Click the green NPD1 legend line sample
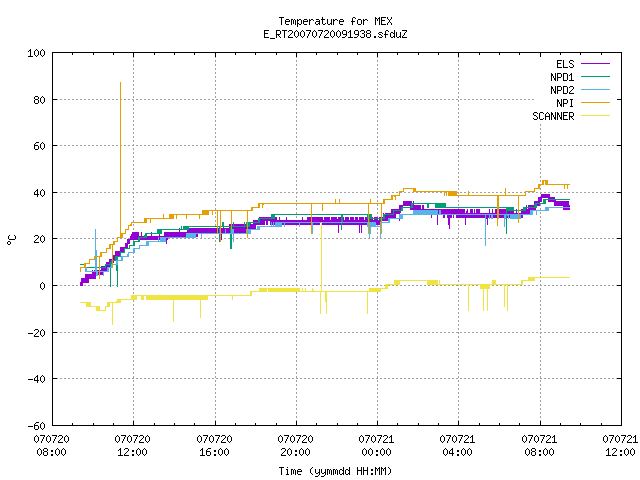Viewport: 640px width, 480px height. [x=595, y=76]
